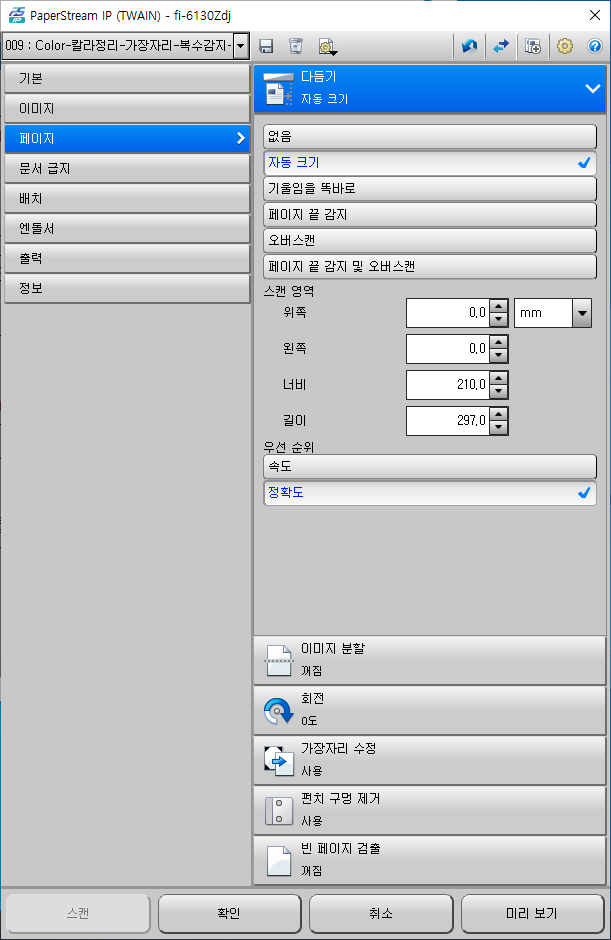Viewport: 611px width, 940px height.
Task: Click the 빈 페이지 검출 blank page icon
Action: [279, 861]
